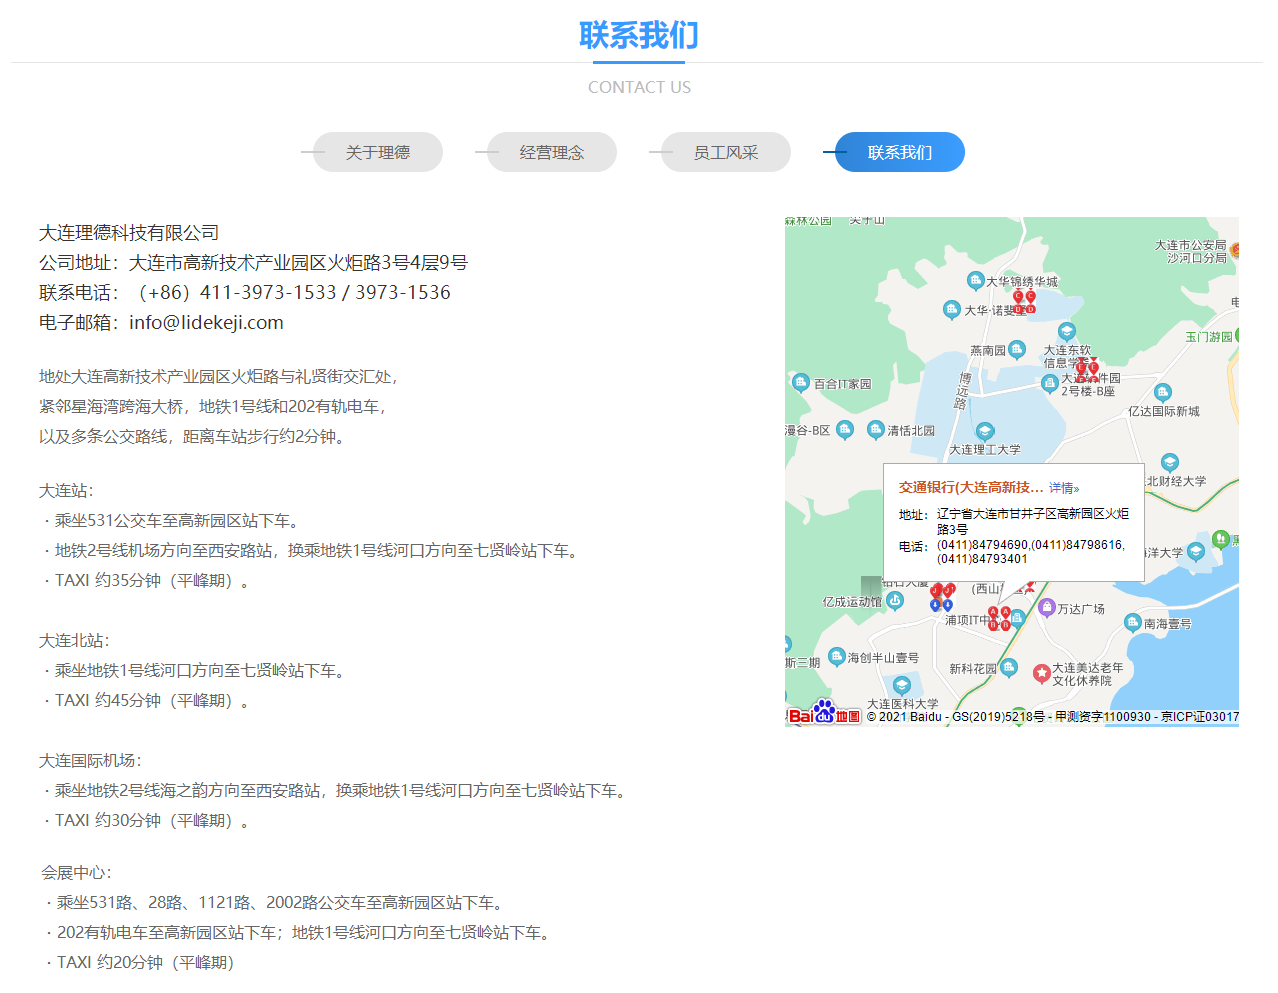Switch to the 经营理念 tab
Viewport: 1278px width, 993px height.
[552, 152]
